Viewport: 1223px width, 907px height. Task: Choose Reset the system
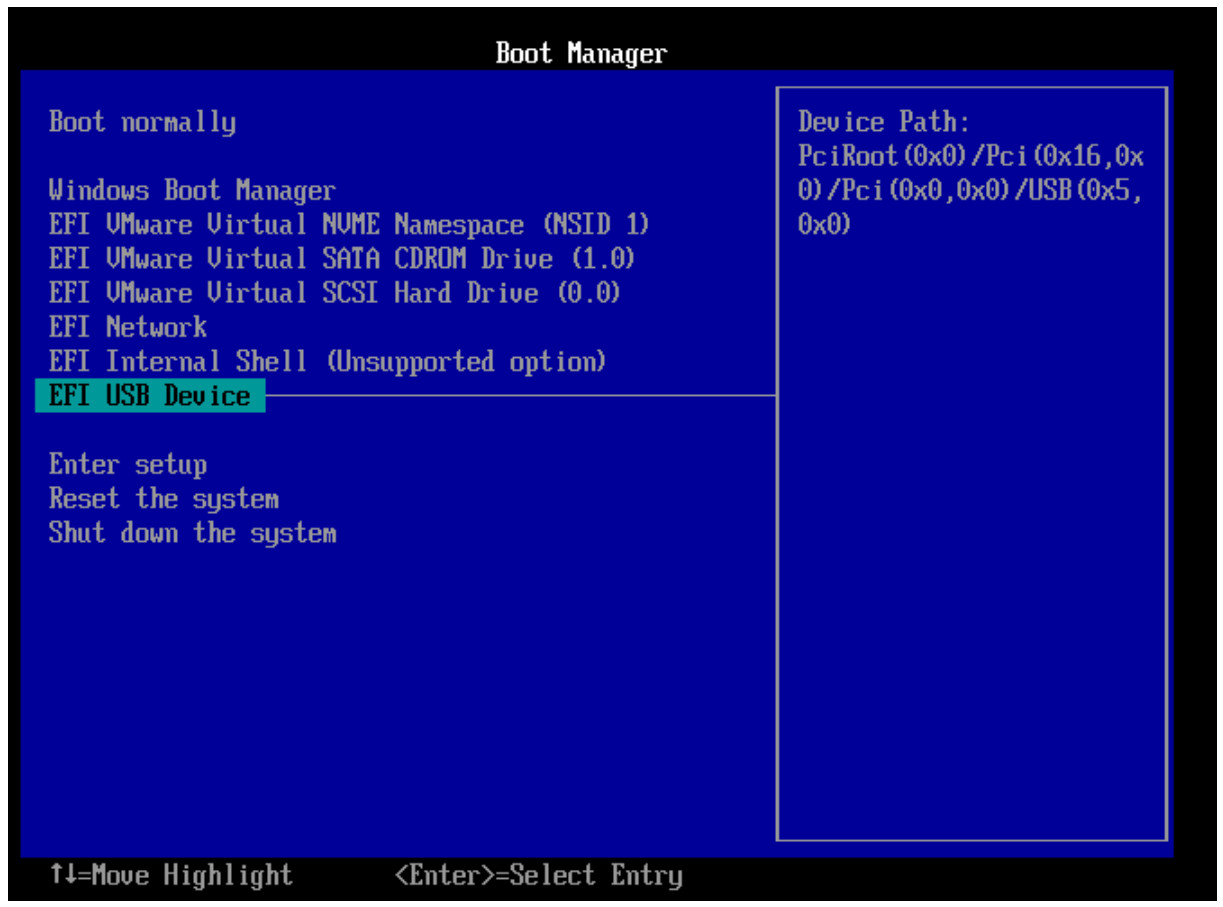(164, 499)
